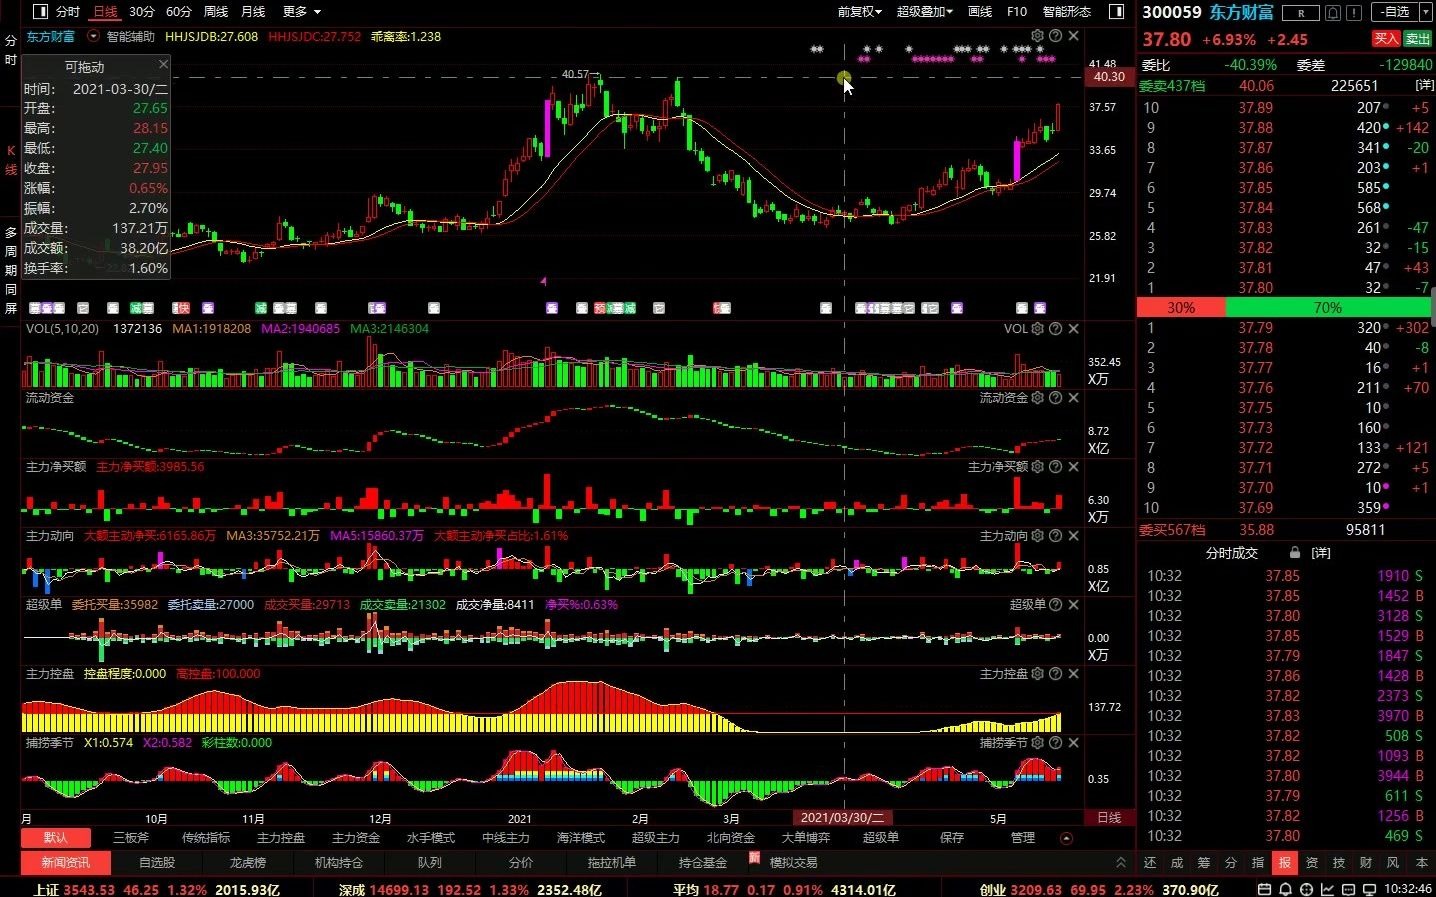Select the 日线 period tab

pyautogui.click(x=105, y=12)
